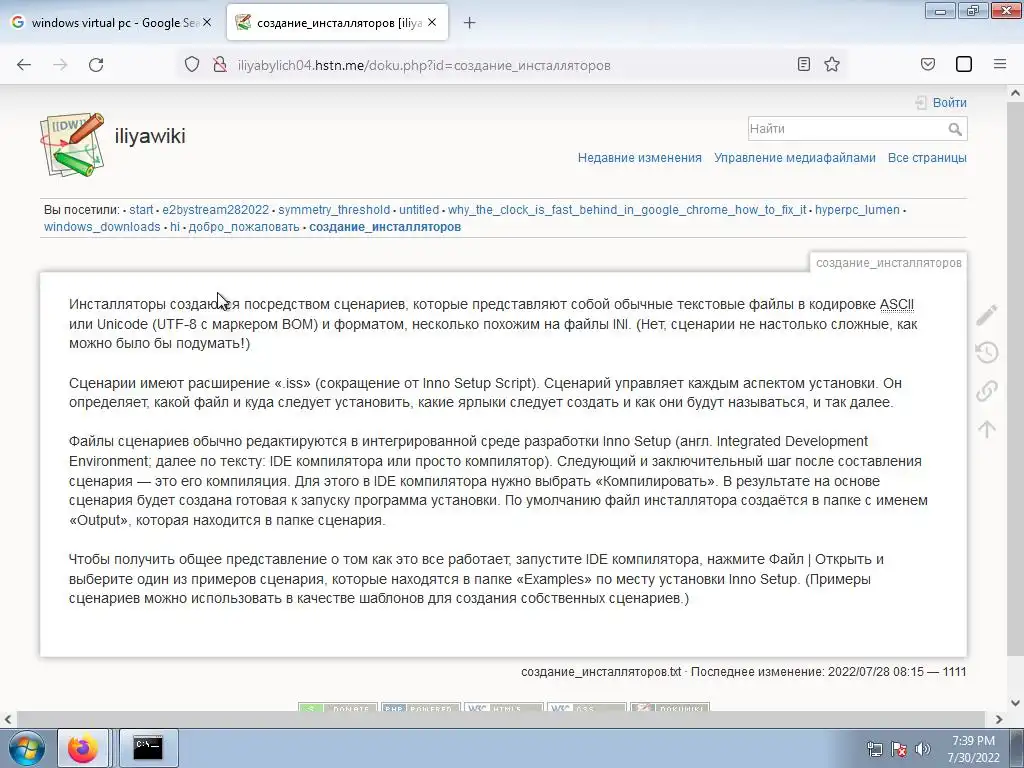Open the Windows Start menu
The height and width of the screenshot is (768, 1024).
pos(26,748)
